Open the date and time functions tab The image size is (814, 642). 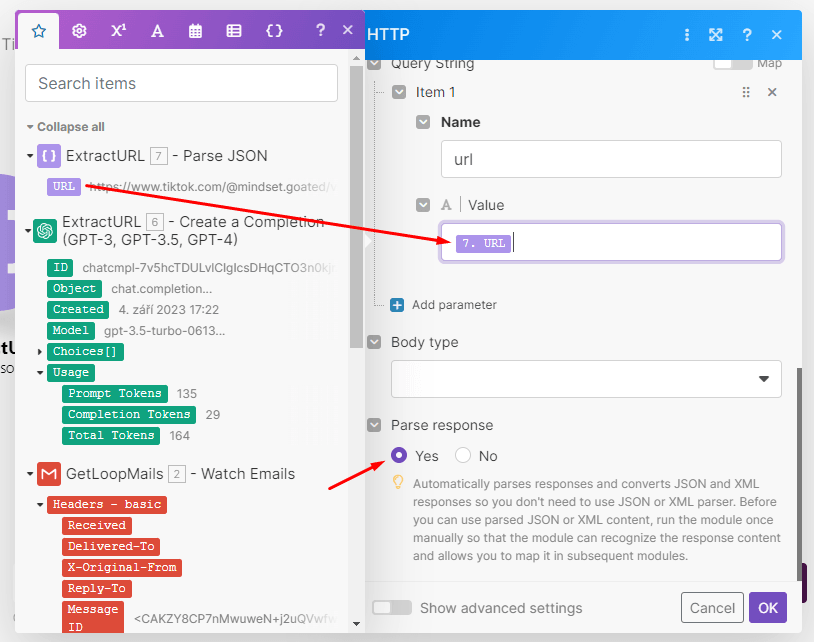tap(196, 31)
